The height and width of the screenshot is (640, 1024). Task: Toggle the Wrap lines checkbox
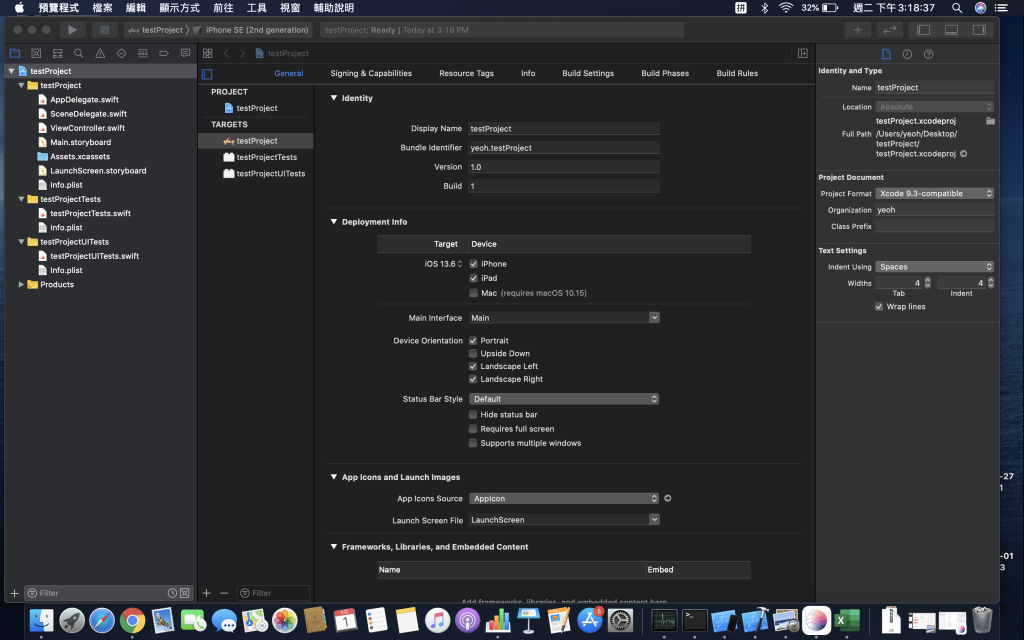879,307
